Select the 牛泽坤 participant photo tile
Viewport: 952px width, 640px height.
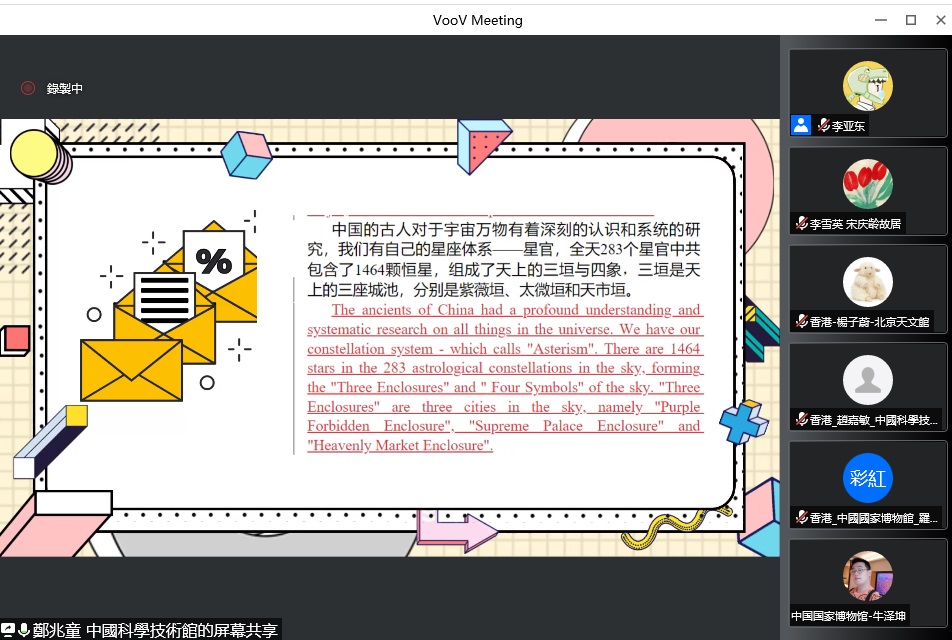click(x=867, y=575)
